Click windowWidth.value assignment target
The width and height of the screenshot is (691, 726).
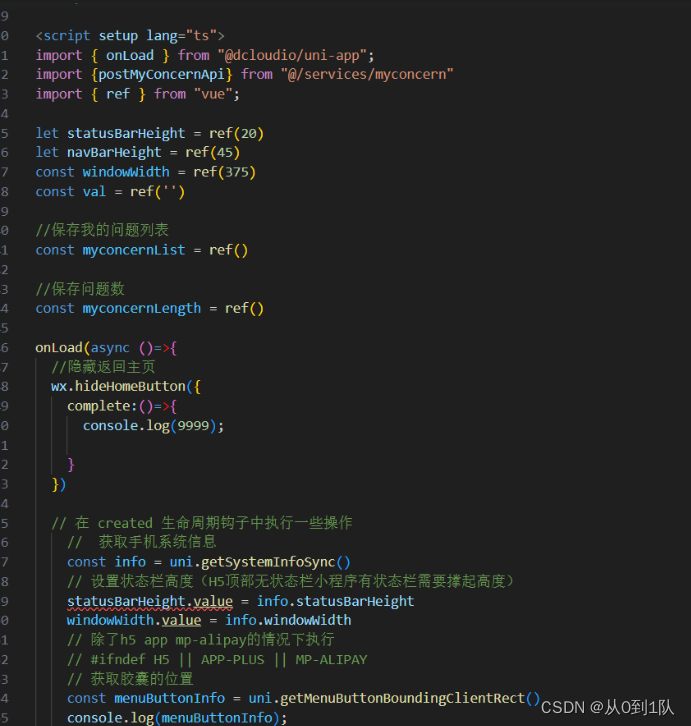pyautogui.click(x=134, y=620)
